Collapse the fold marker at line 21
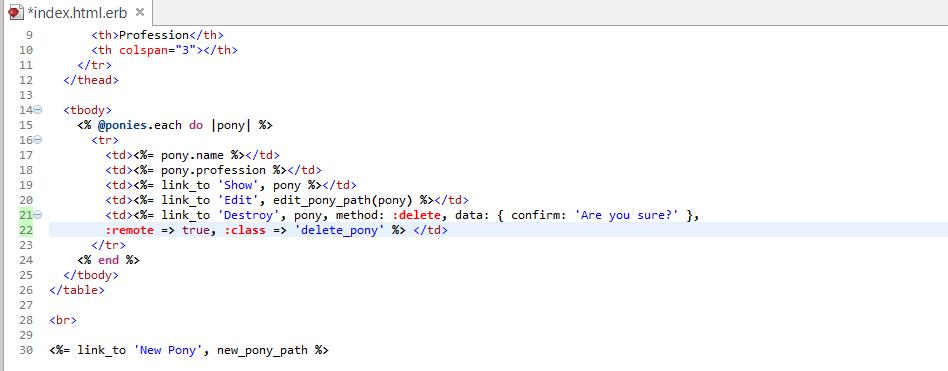The height and width of the screenshot is (371, 948). (38, 215)
